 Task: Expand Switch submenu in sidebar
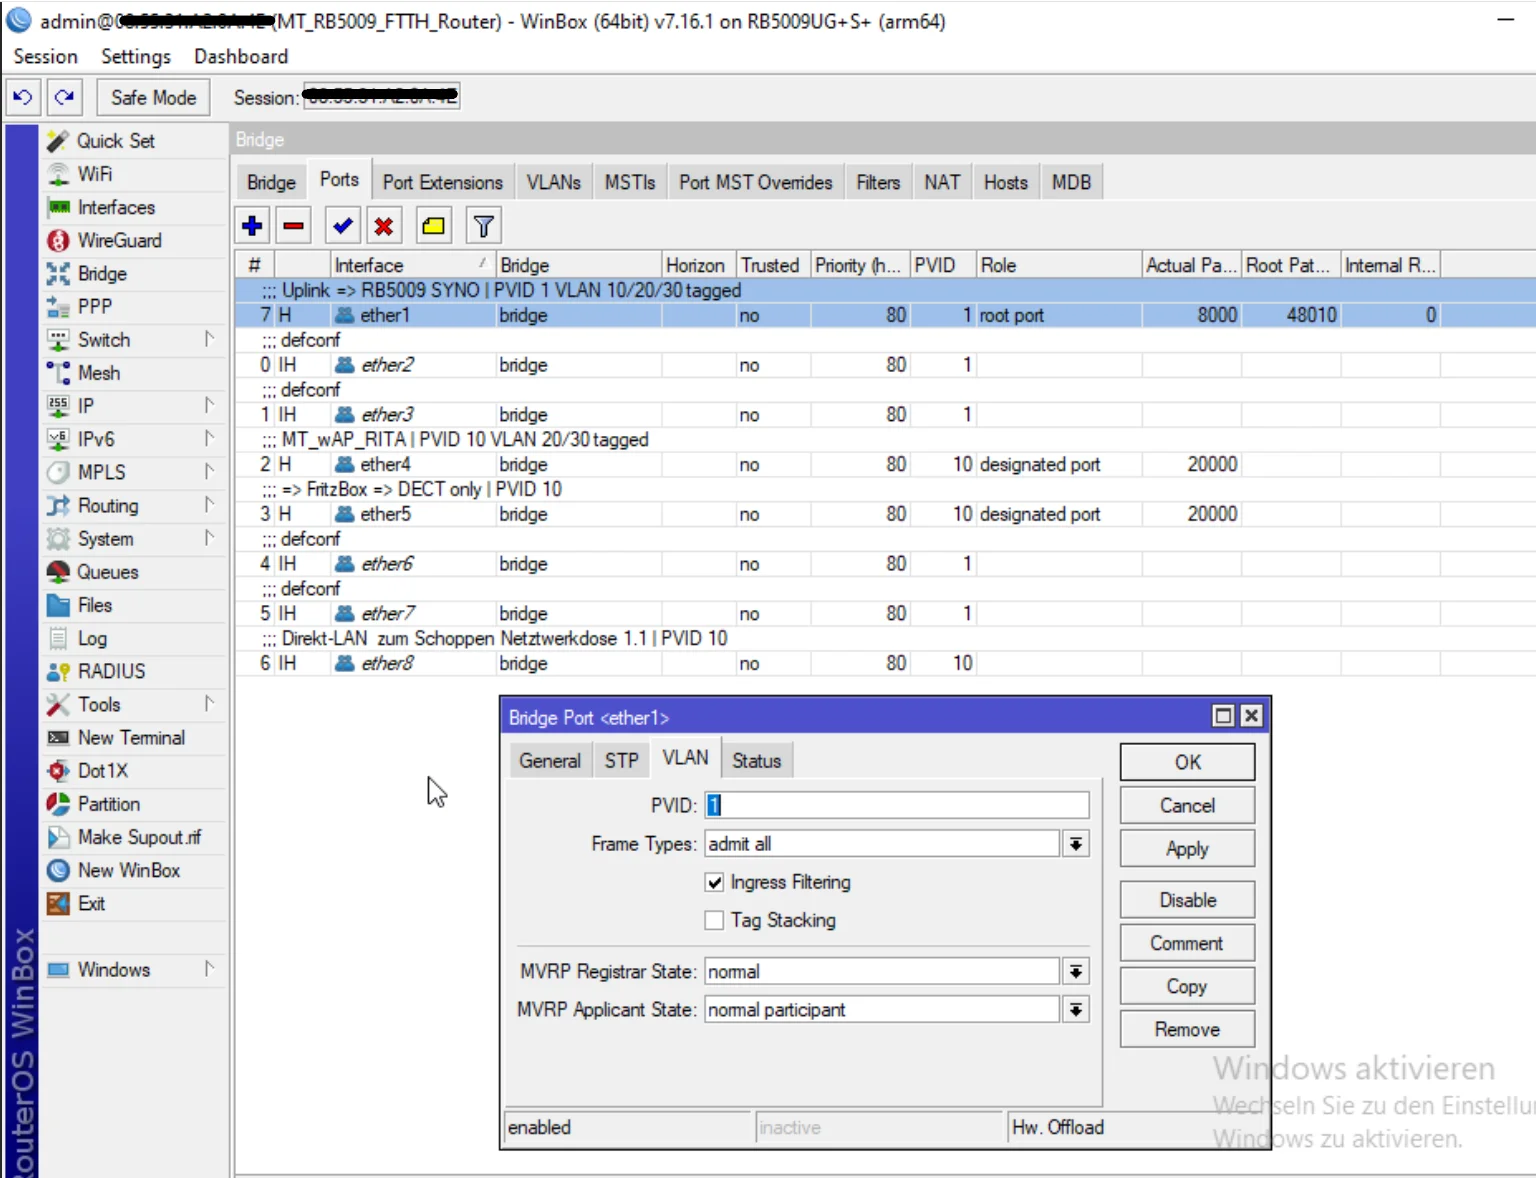tap(209, 339)
